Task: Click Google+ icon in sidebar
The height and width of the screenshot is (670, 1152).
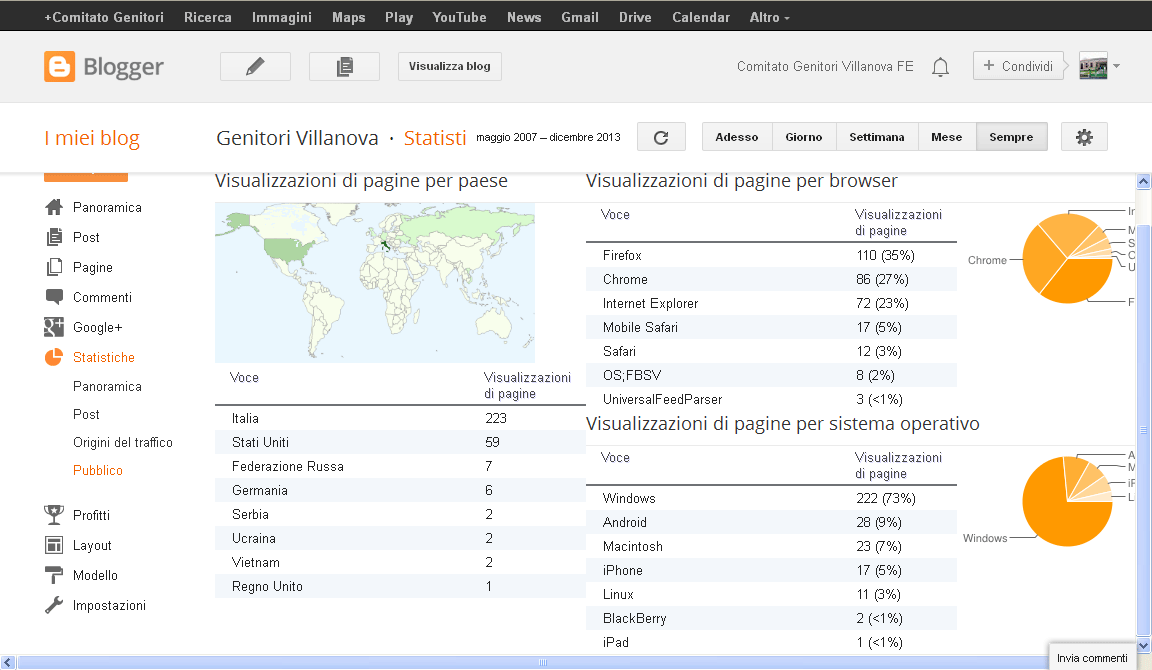Action: pyautogui.click(x=54, y=327)
